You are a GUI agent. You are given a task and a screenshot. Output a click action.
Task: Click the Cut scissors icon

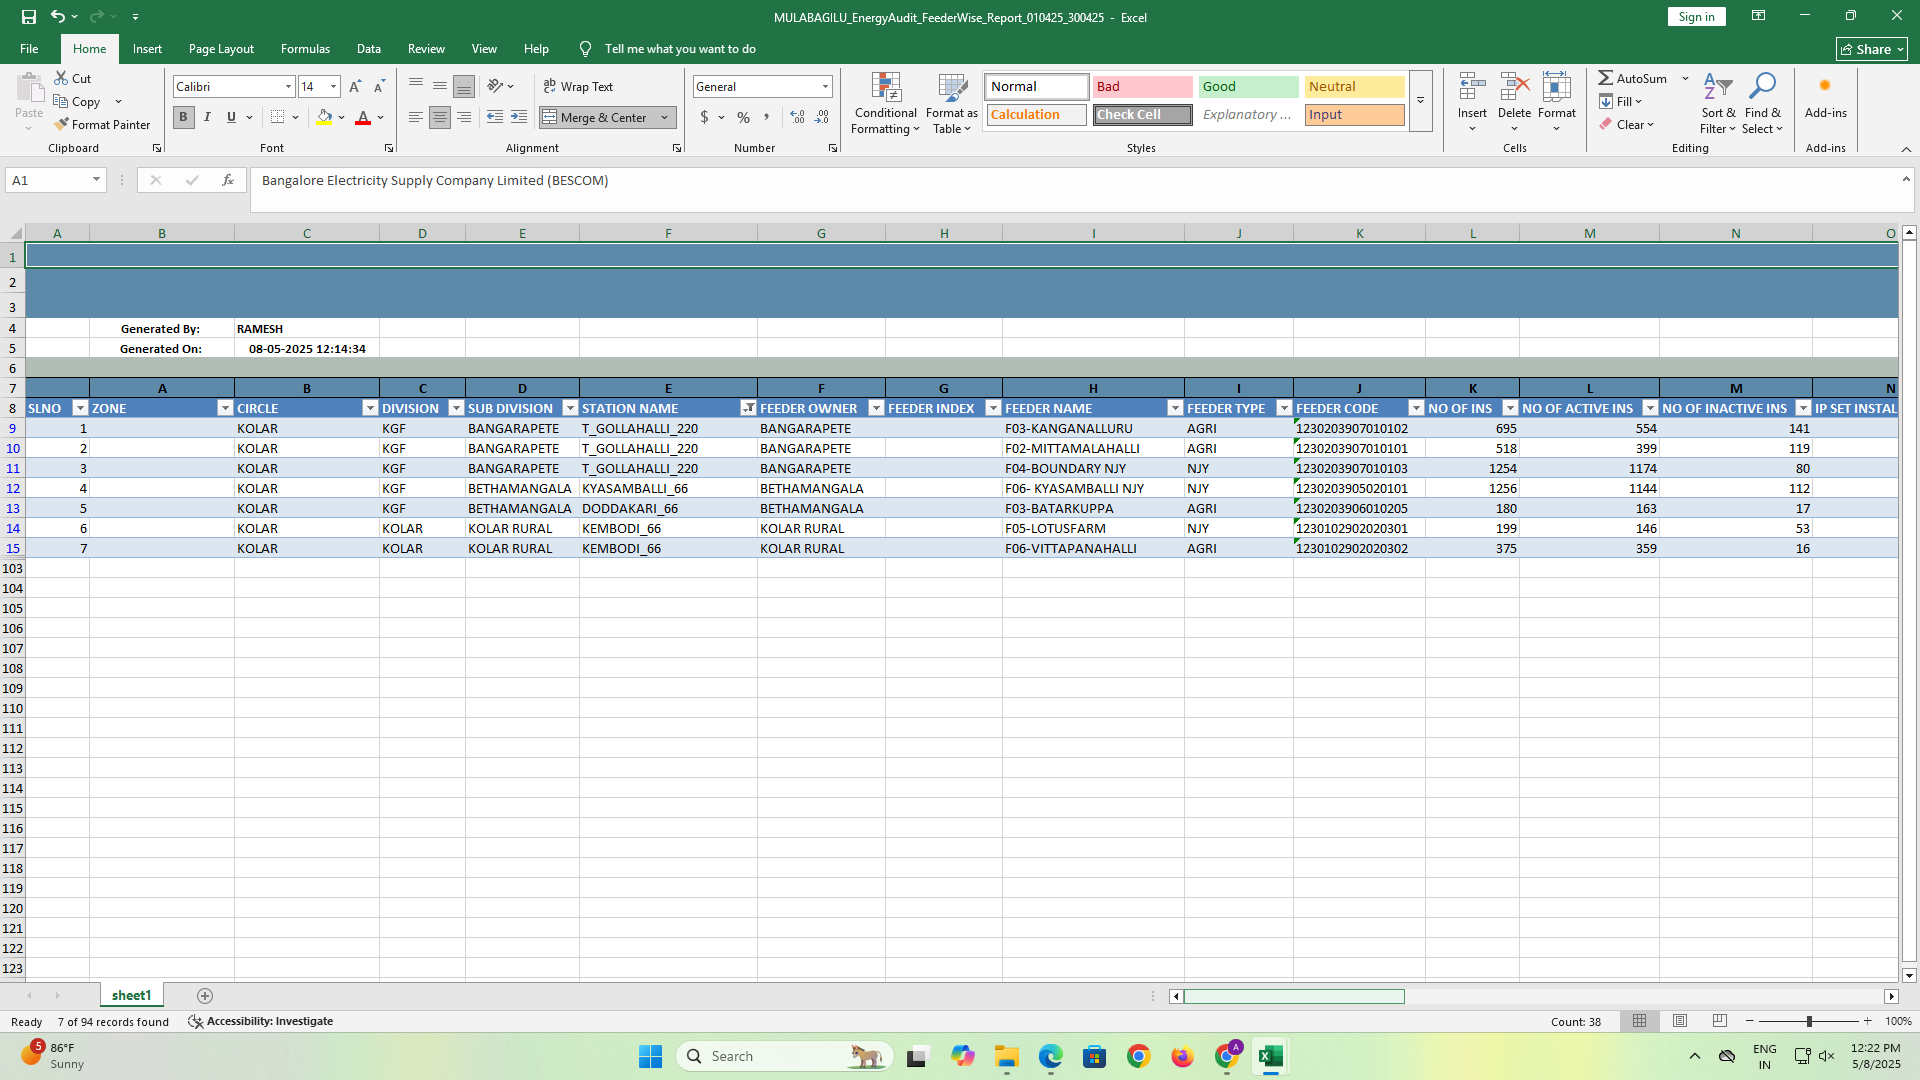click(61, 78)
